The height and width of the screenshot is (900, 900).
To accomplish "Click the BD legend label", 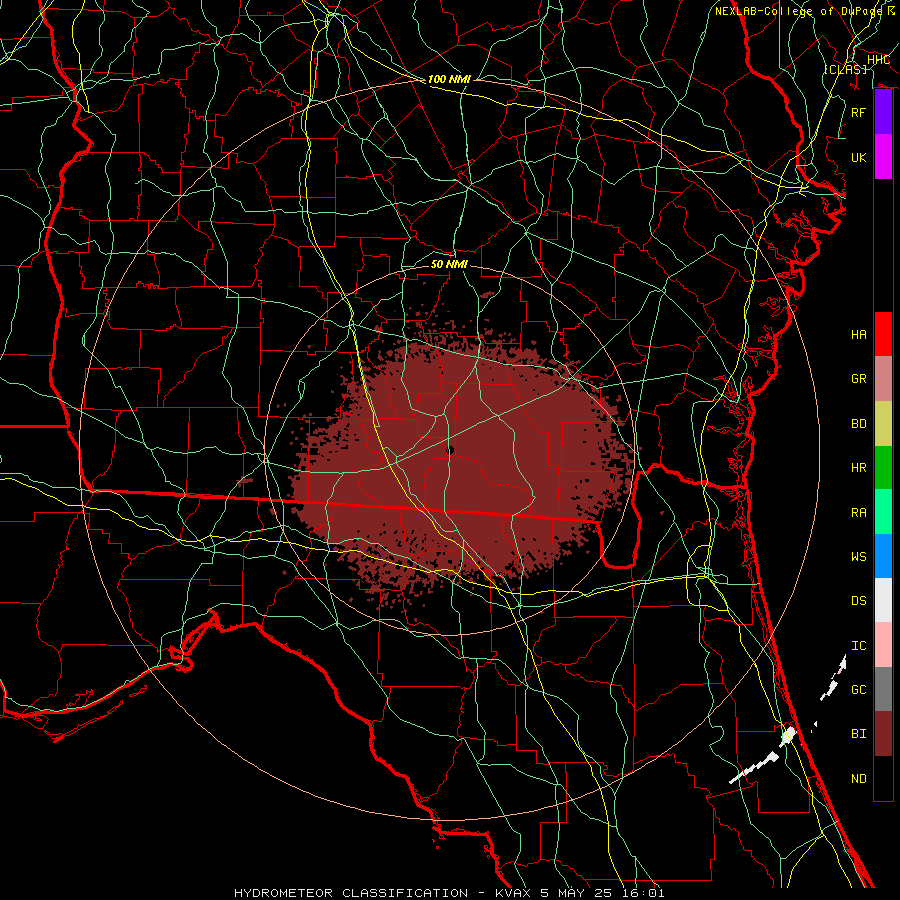I will 859,424.
